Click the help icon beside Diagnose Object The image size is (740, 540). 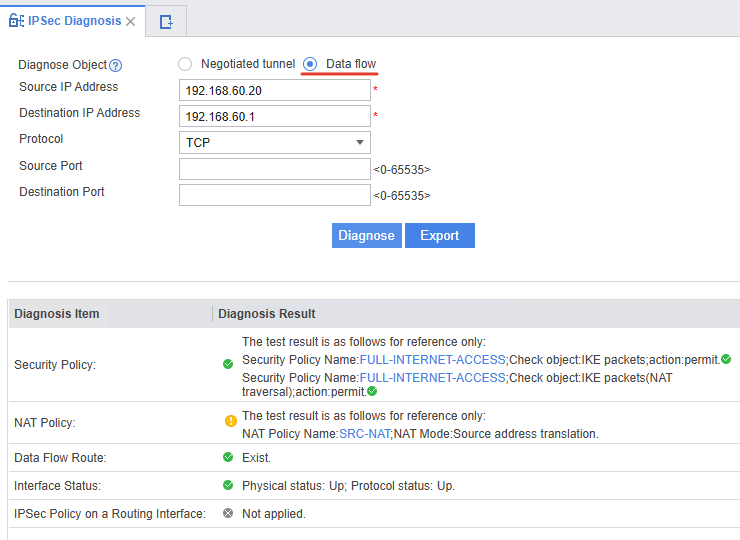pyautogui.click(x=116, y=65)
